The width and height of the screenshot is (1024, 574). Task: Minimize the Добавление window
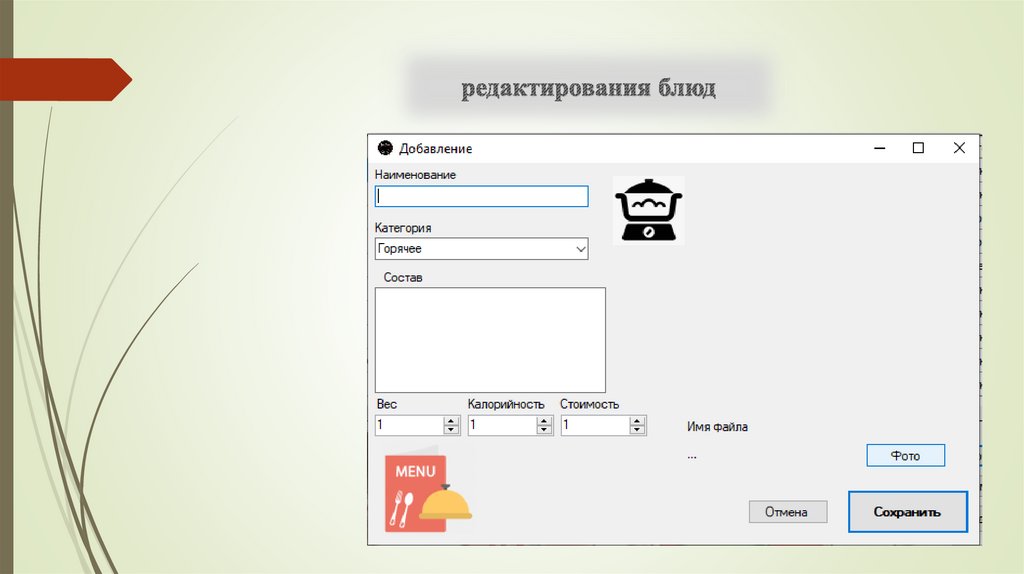(880, 148)
